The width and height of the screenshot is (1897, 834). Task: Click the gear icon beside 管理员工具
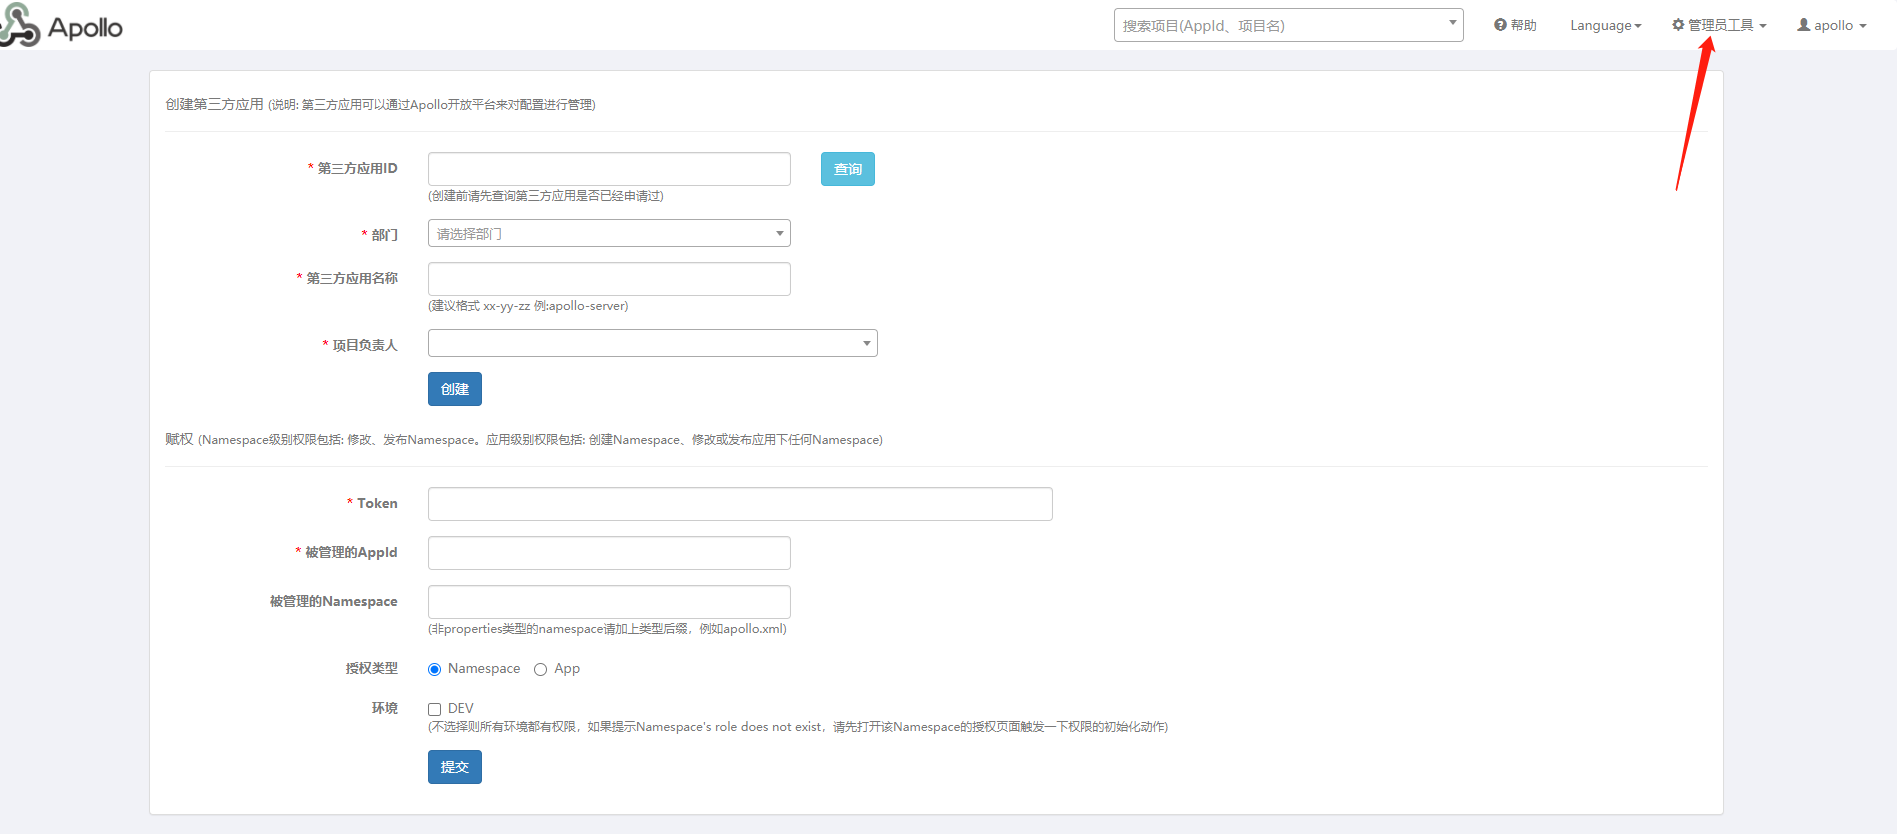click(1678, 25)
